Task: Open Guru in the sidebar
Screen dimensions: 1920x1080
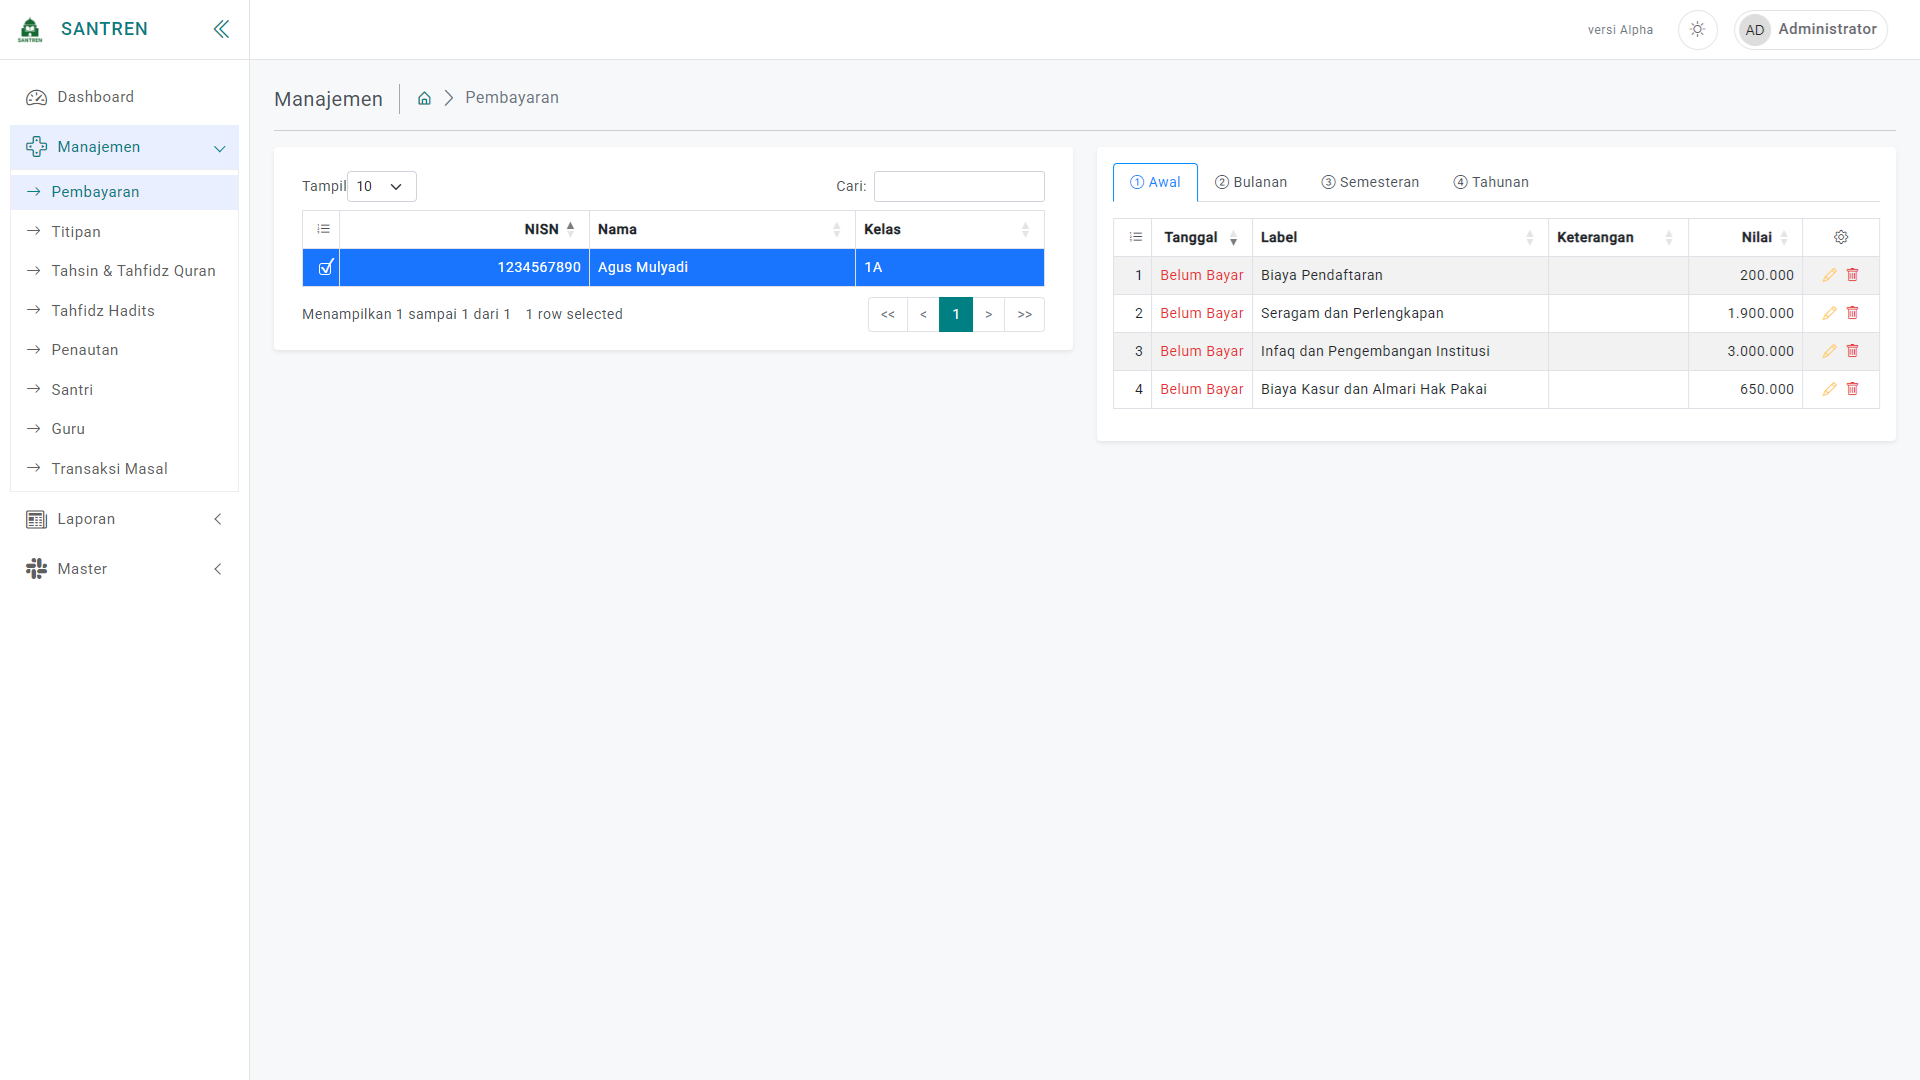Action: 124,429
